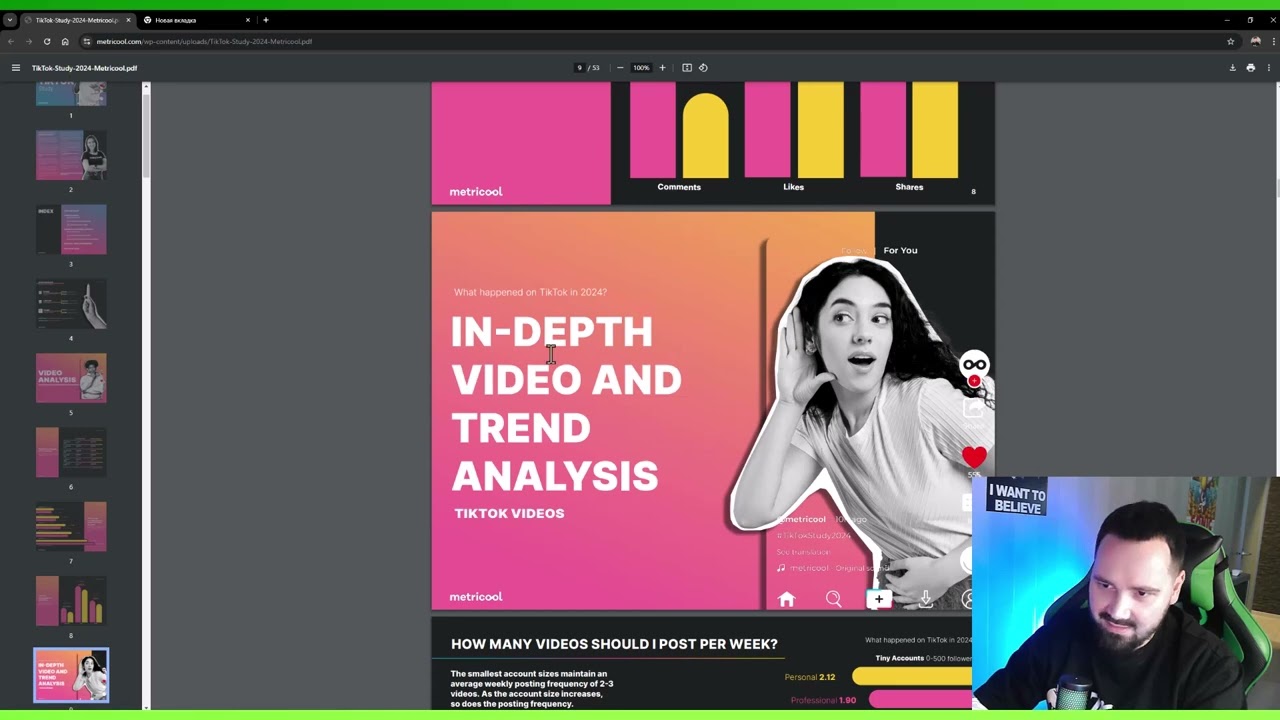Click the metricool infinity profile icon

tap(974, 365)
